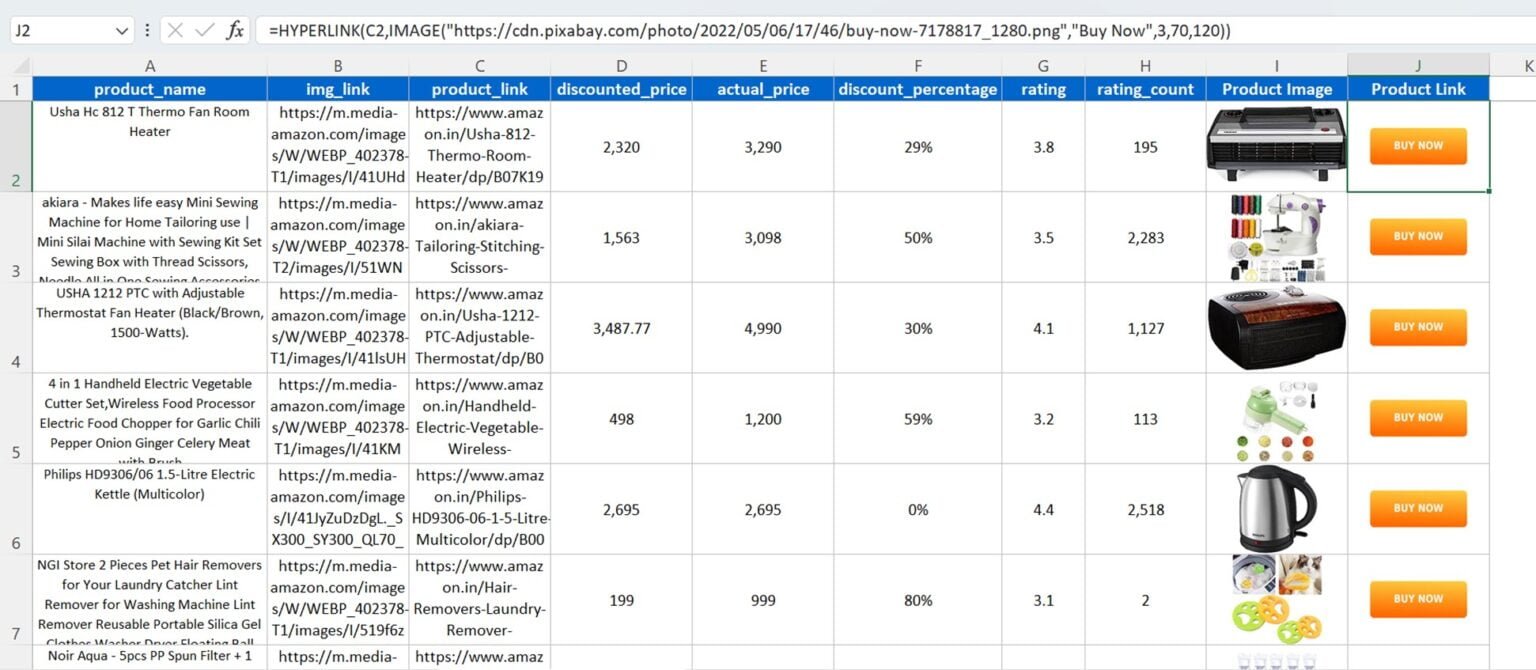This screenshot has height=670, width=1536.
Task: Click Buy Now for the Philips Electric Kettle
Action: pyautogui.click(x=1417, y=508)
